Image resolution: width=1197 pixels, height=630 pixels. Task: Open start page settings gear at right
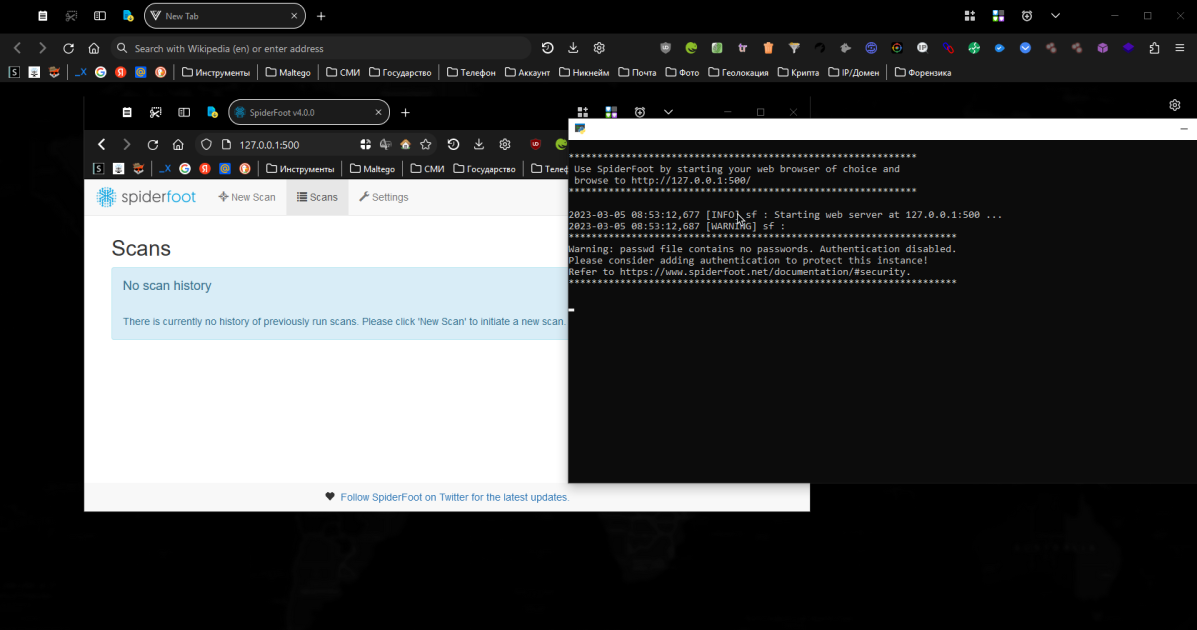click(1175, 105)
